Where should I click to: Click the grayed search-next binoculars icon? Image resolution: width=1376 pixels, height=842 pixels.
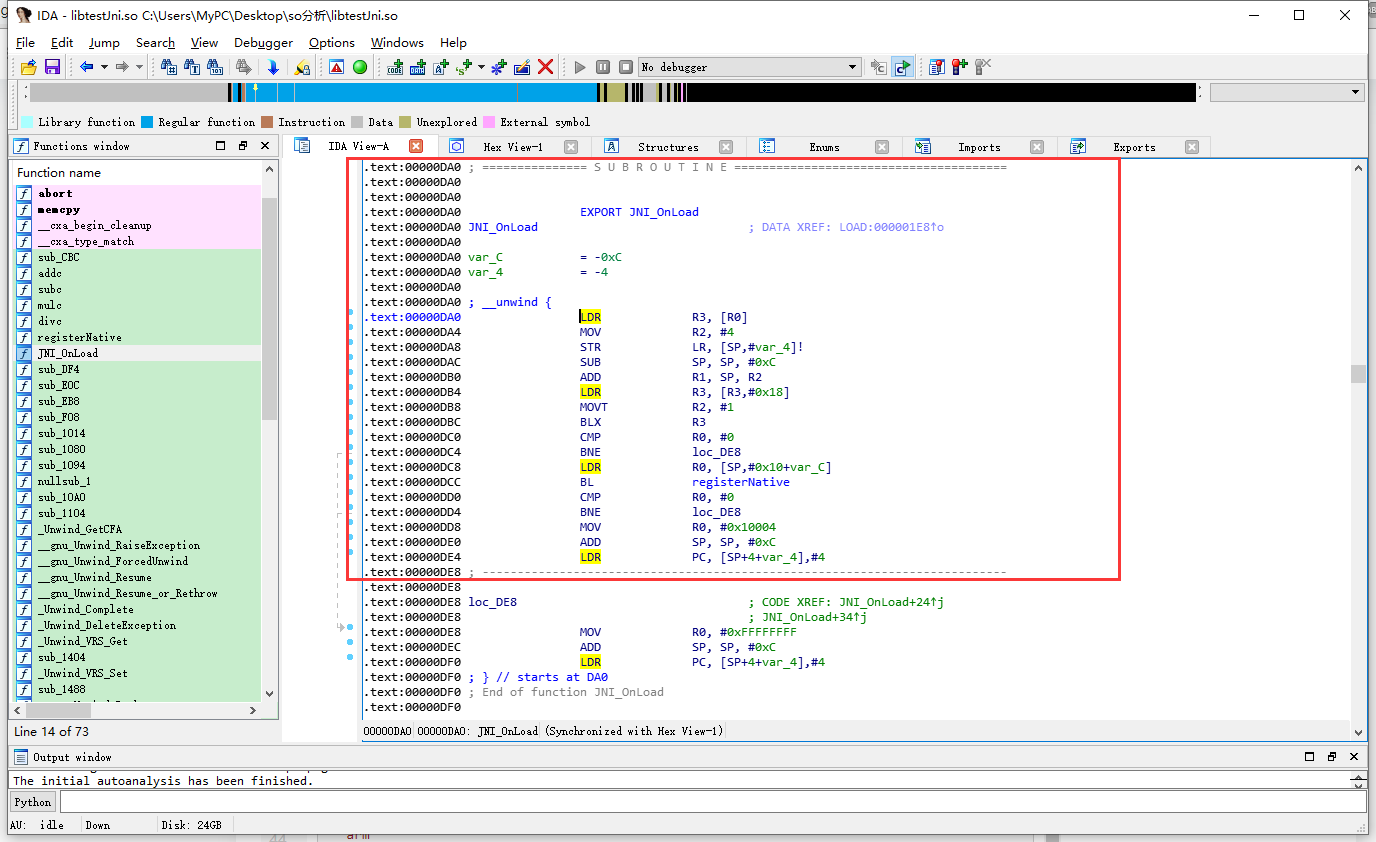point(242,67)
